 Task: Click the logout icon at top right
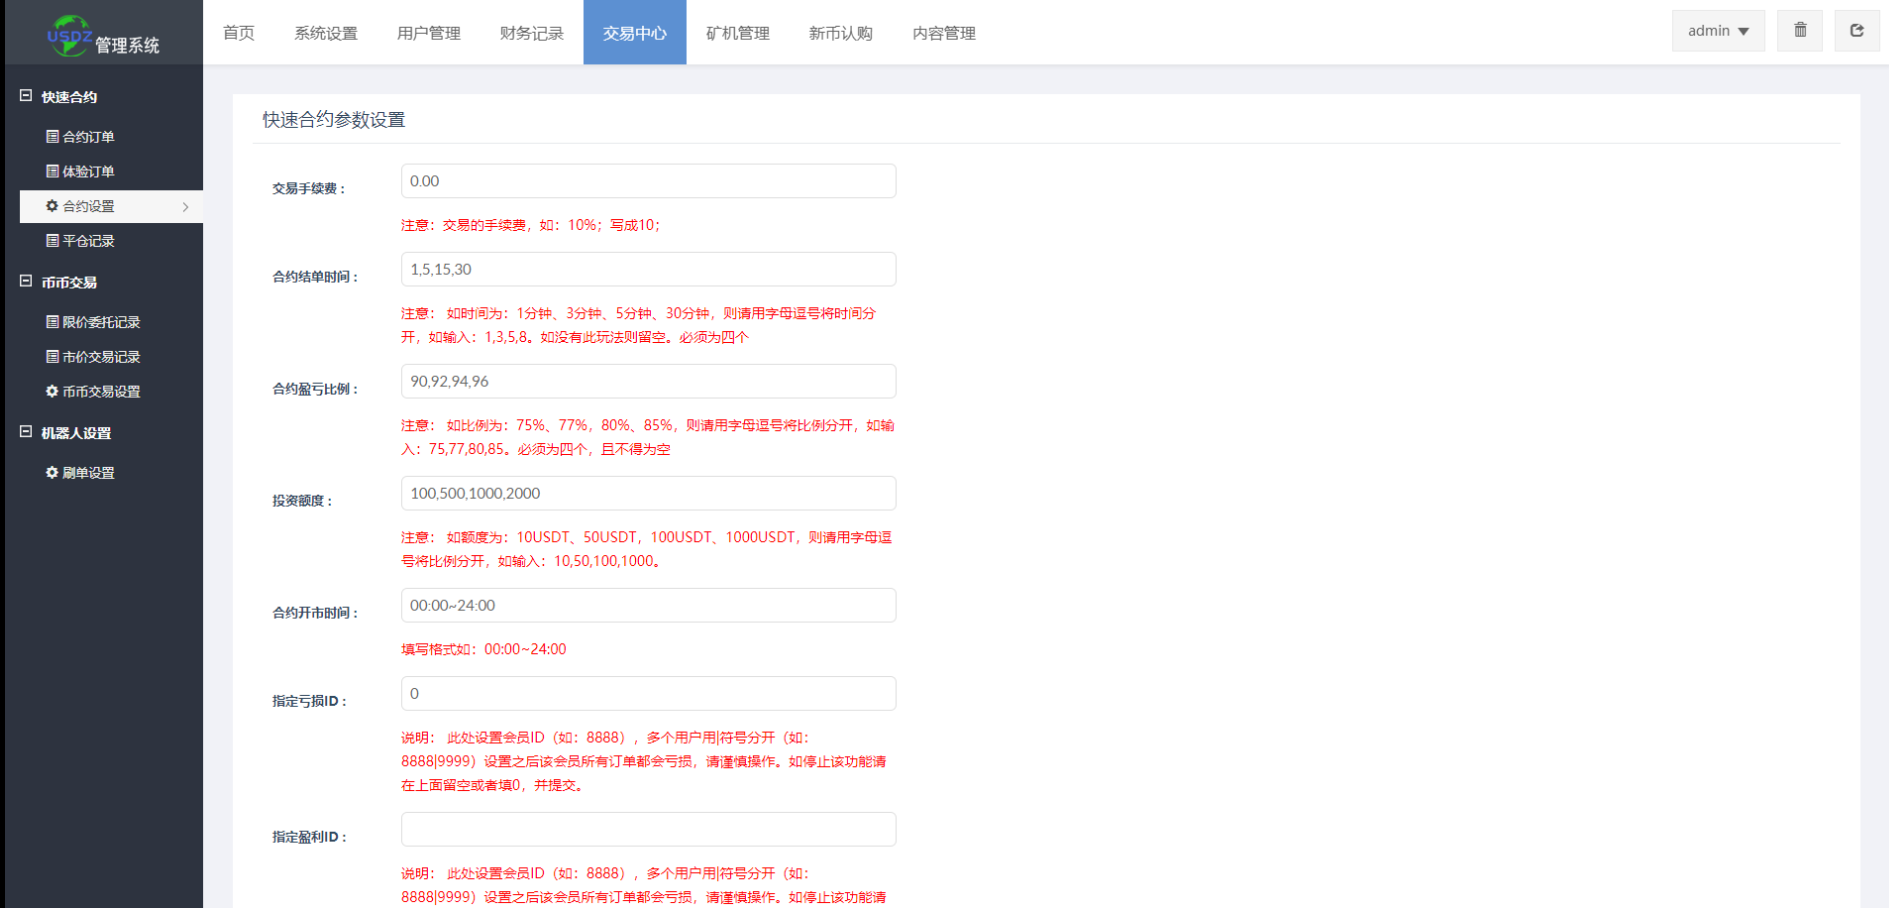[x=1857, y=30]
